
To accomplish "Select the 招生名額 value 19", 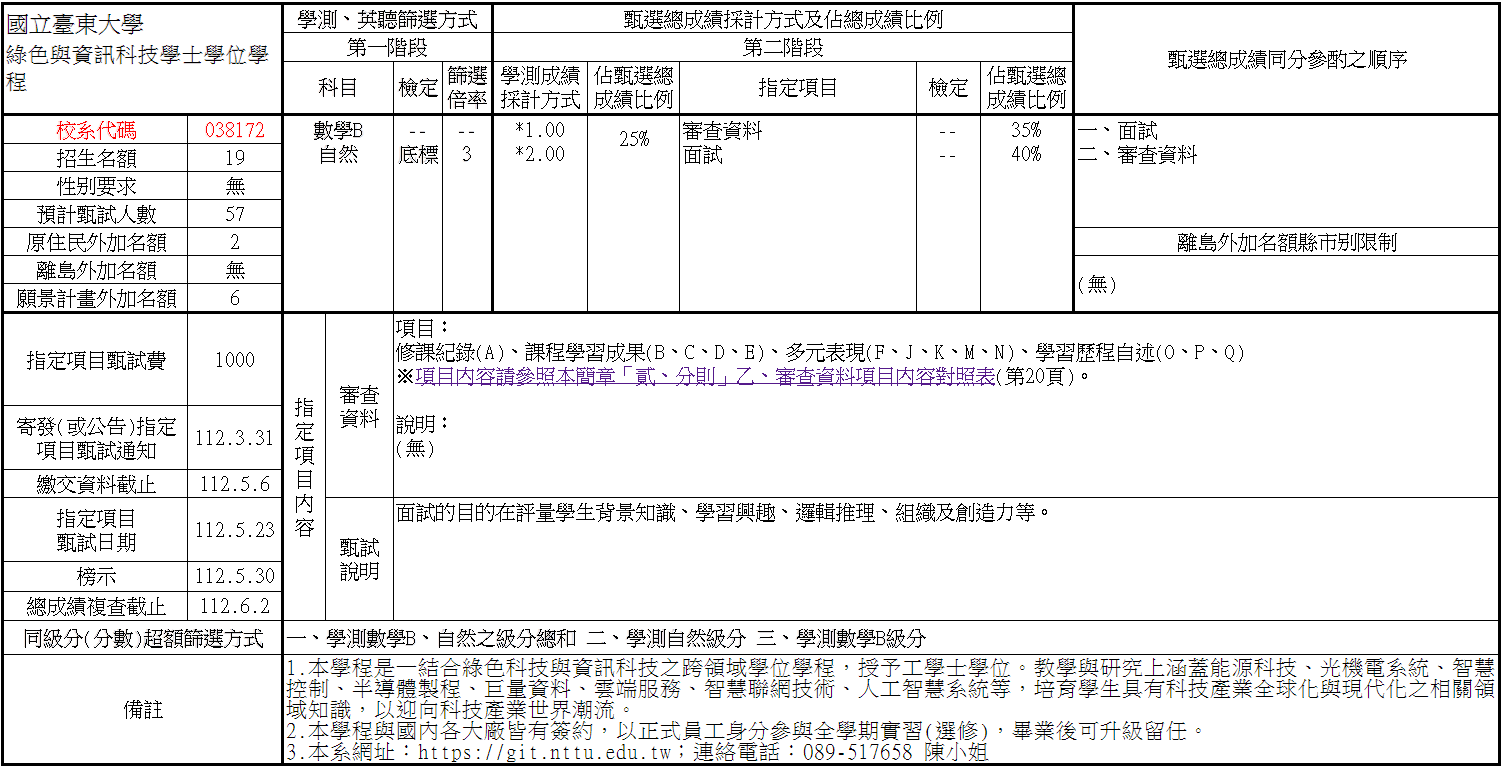I will pos(235,158).
